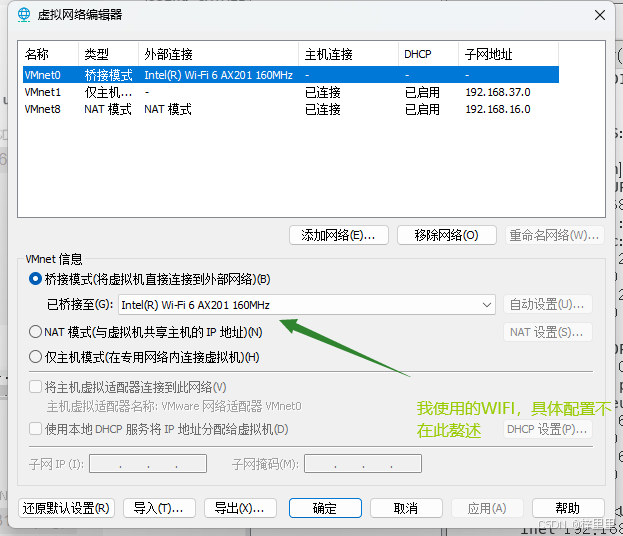Click the 添加网络(E)... button
Viewport: 623px width, 536px height.
tap(339, 235)
